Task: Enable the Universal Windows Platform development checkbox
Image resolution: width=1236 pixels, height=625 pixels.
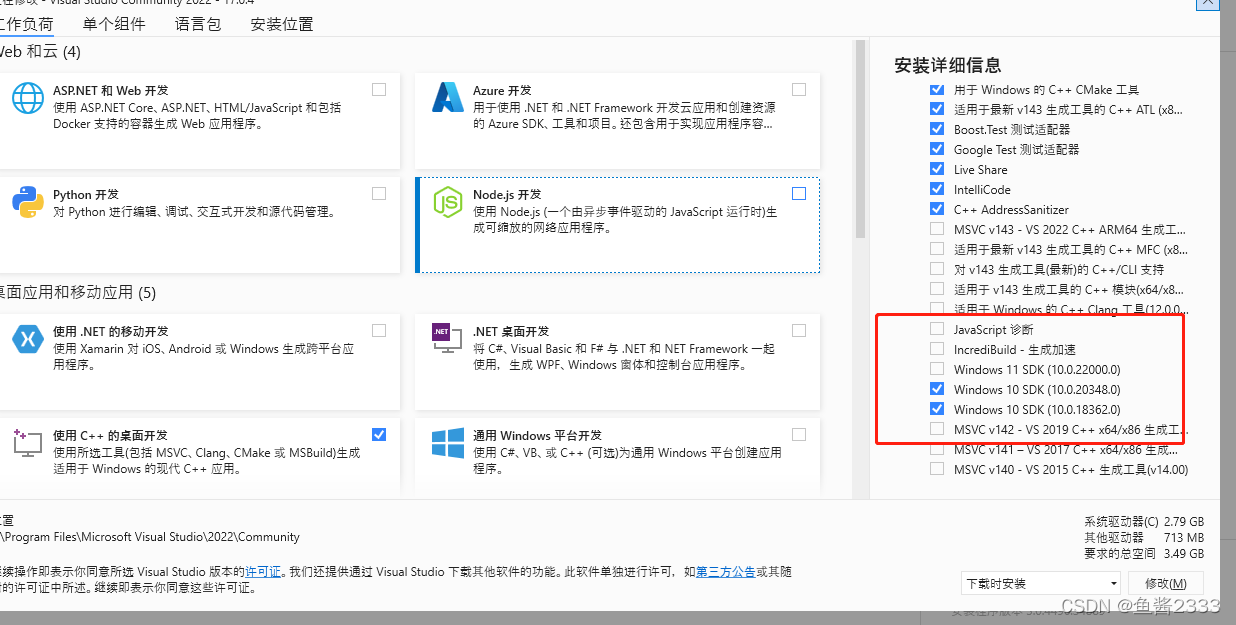Action: 799,434
